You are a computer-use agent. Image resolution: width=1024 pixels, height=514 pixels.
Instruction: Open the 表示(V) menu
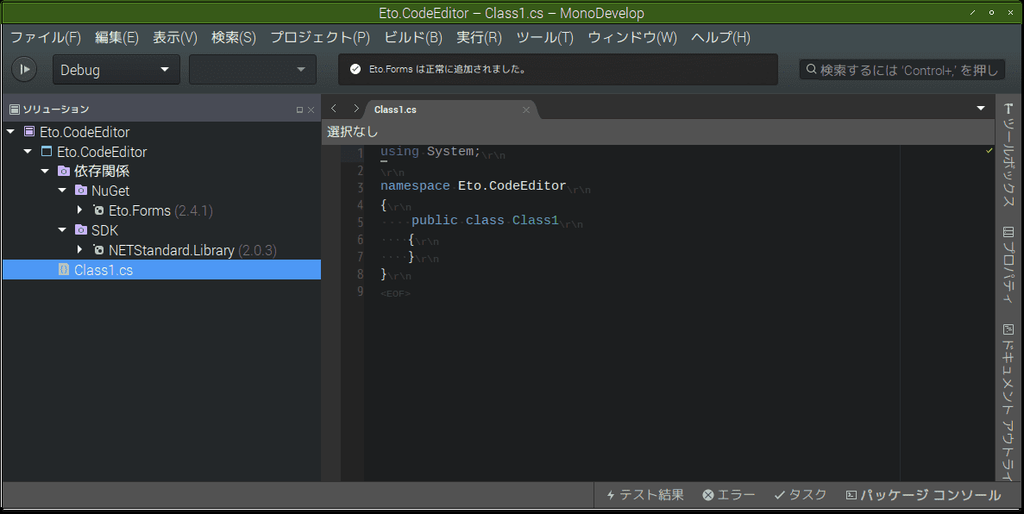[x=175, y=37]
